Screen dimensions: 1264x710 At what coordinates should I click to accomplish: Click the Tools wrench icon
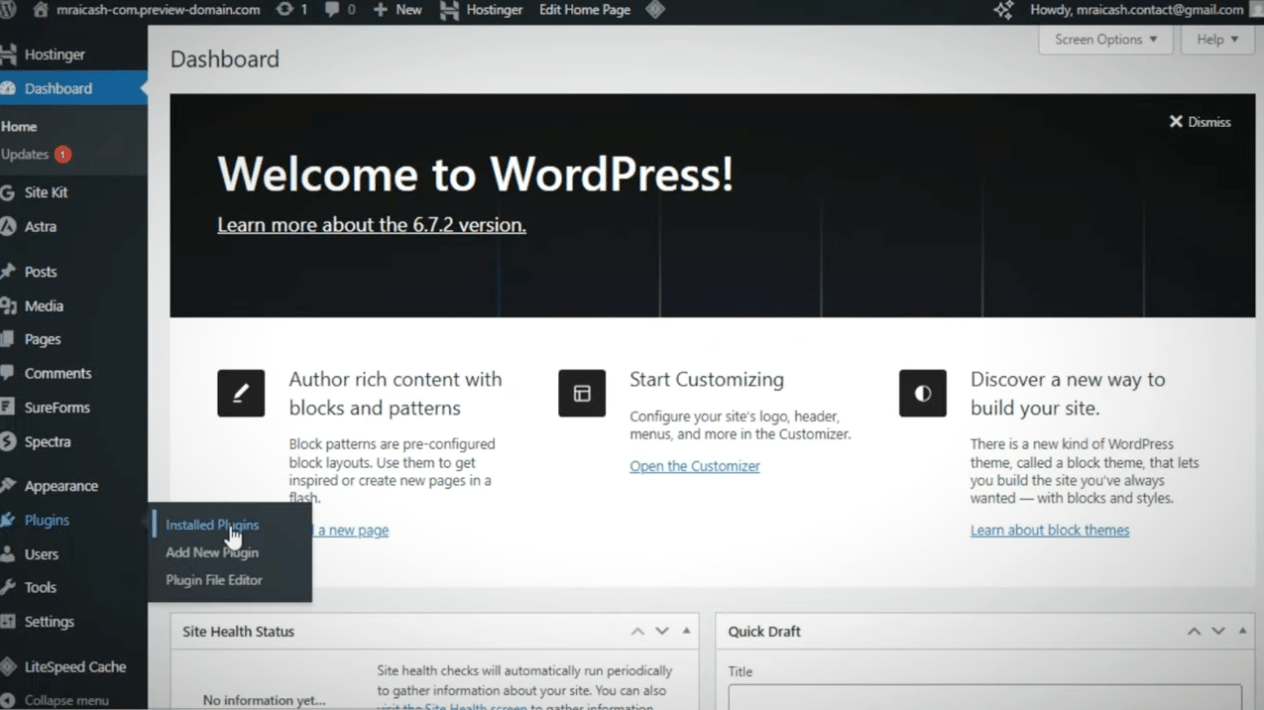(x=8, y=587)
